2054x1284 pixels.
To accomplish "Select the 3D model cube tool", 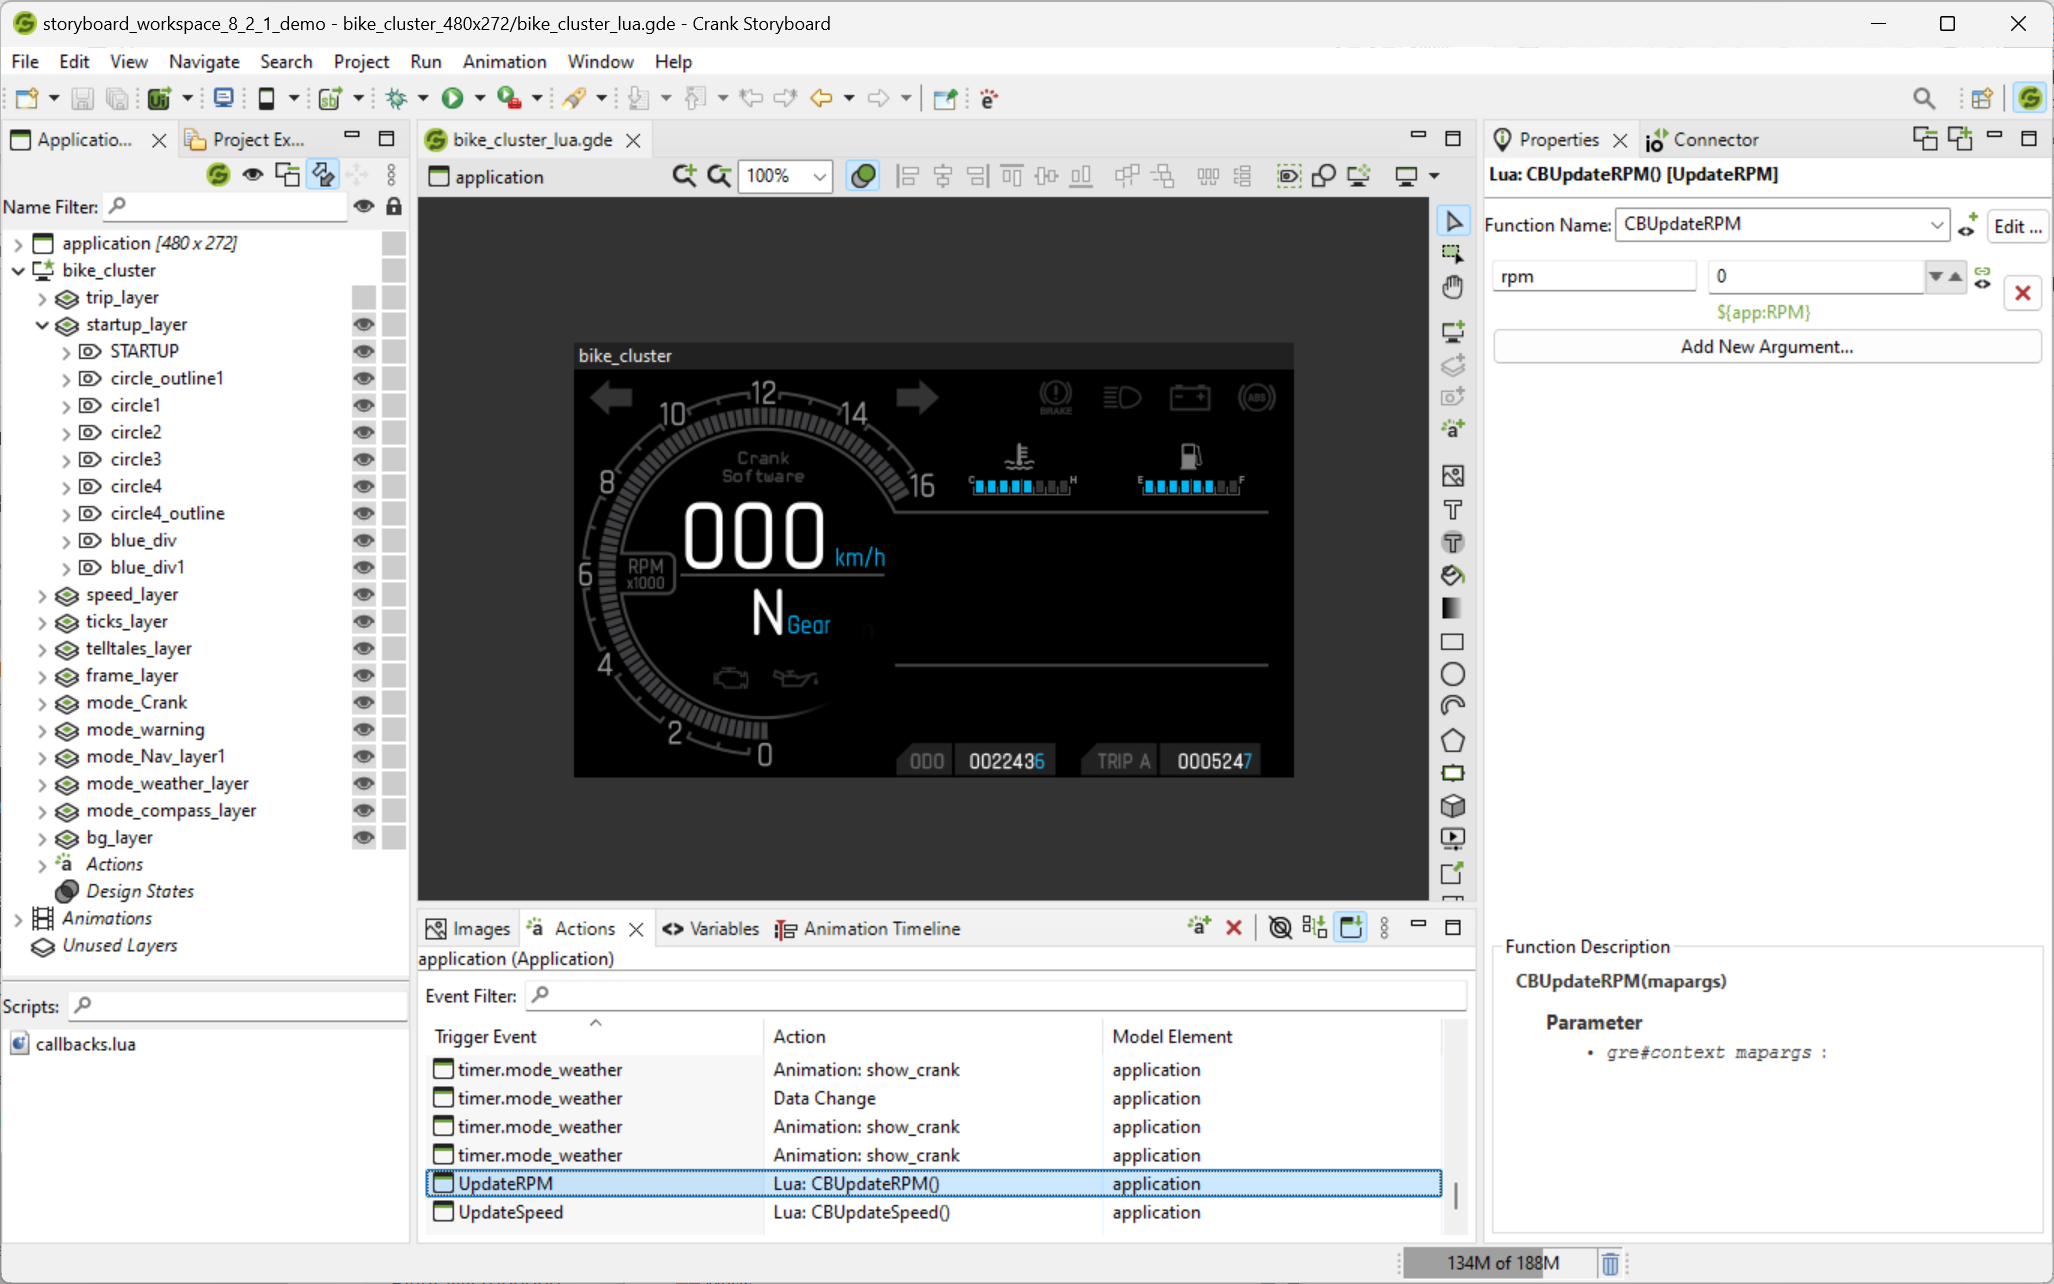I will (1453, 806).
